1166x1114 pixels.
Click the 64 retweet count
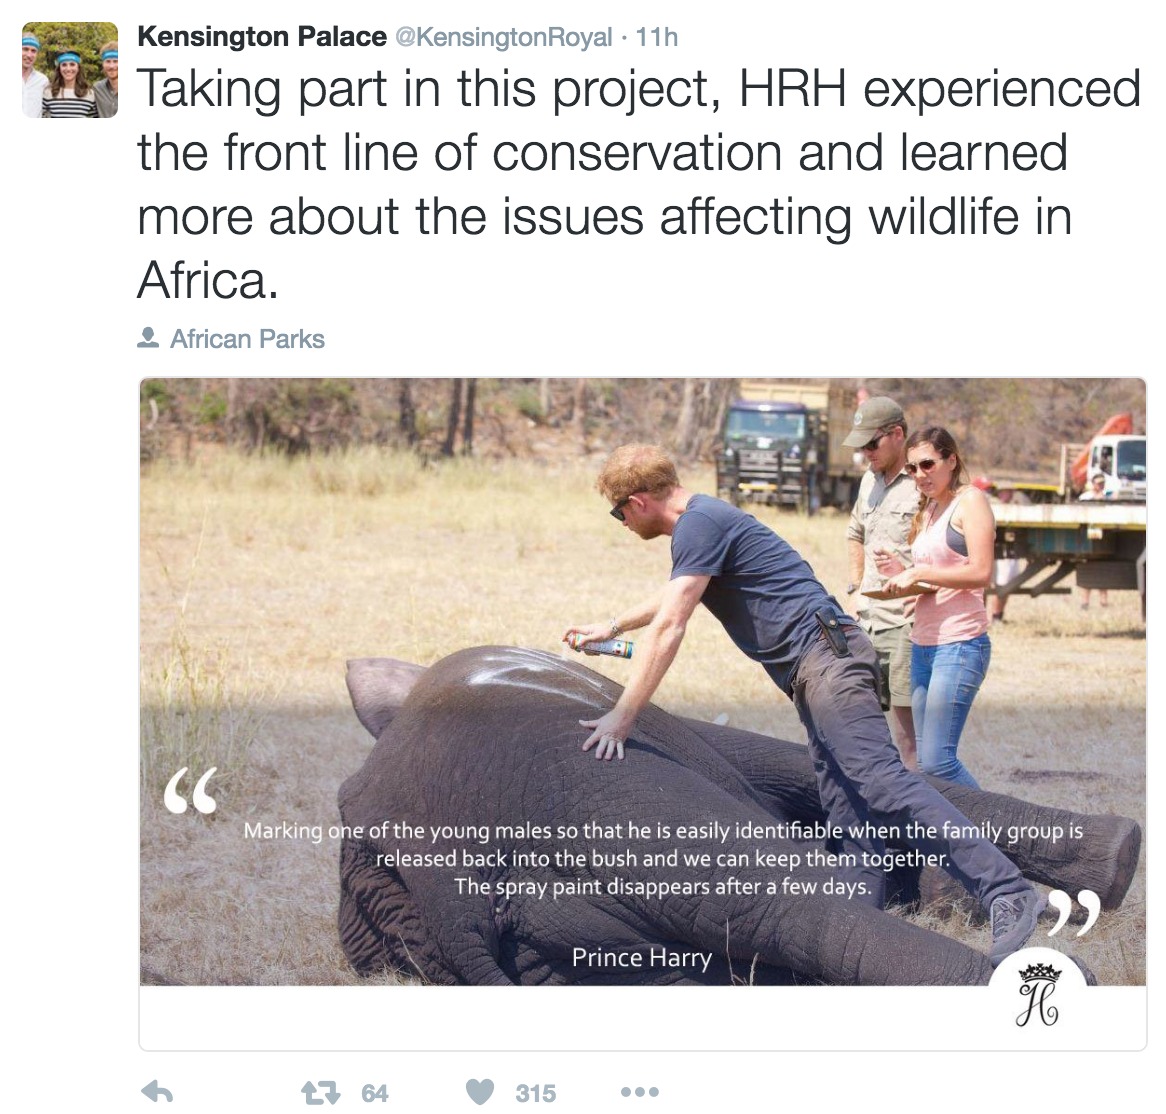[373, 1092]
